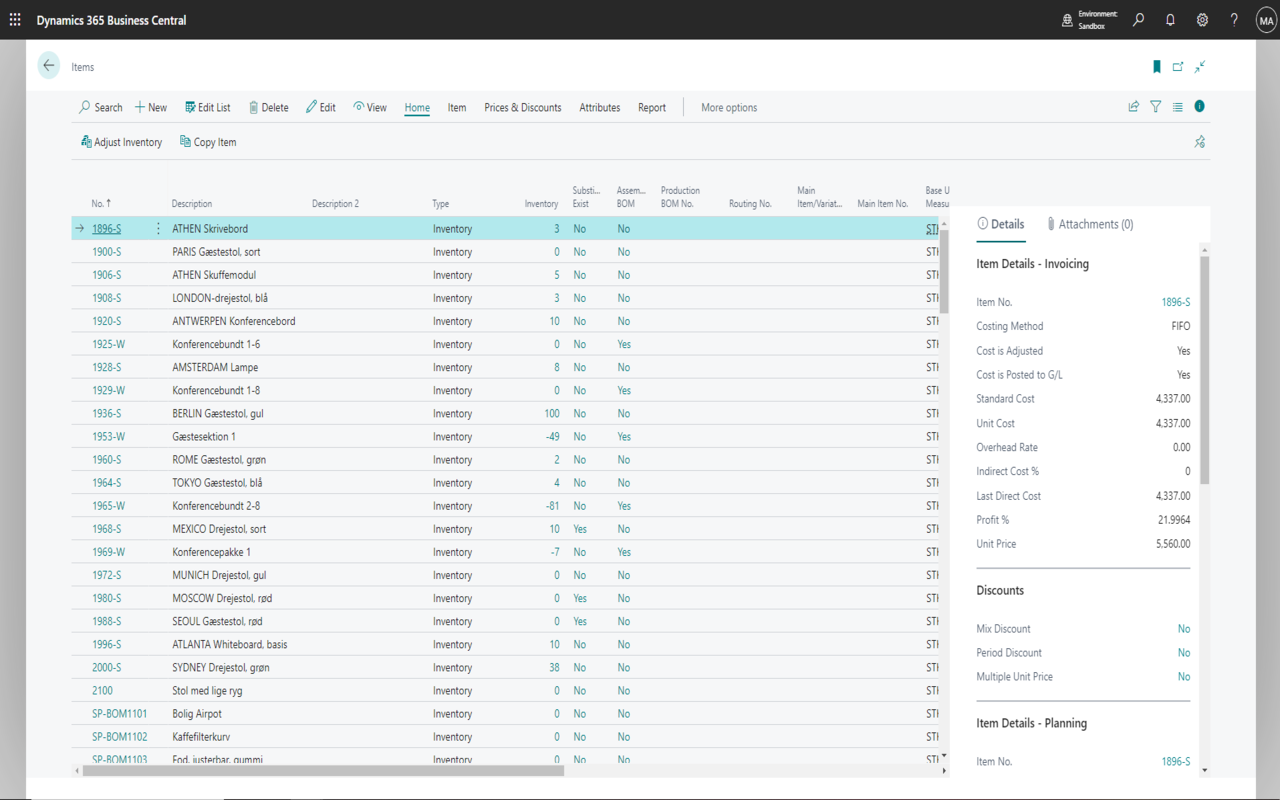Click the back arrow next to Items
Viewport: 1280px width, 800px height.
[x=49, y=66]
